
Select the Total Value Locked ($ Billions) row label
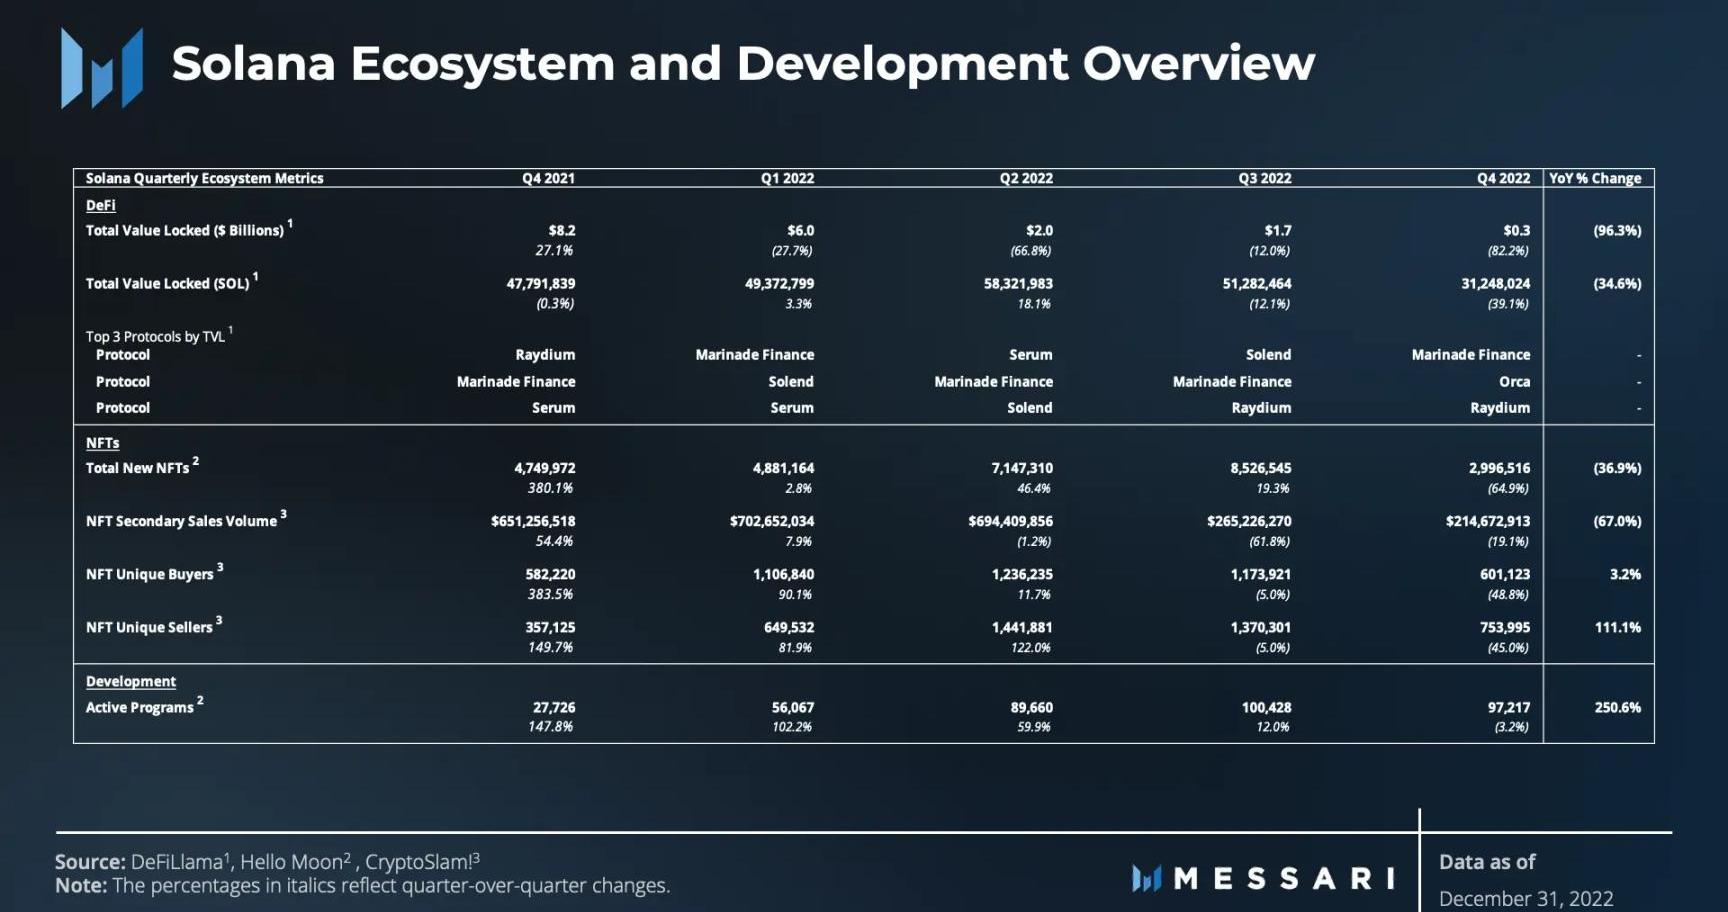[x=184, y=230]
